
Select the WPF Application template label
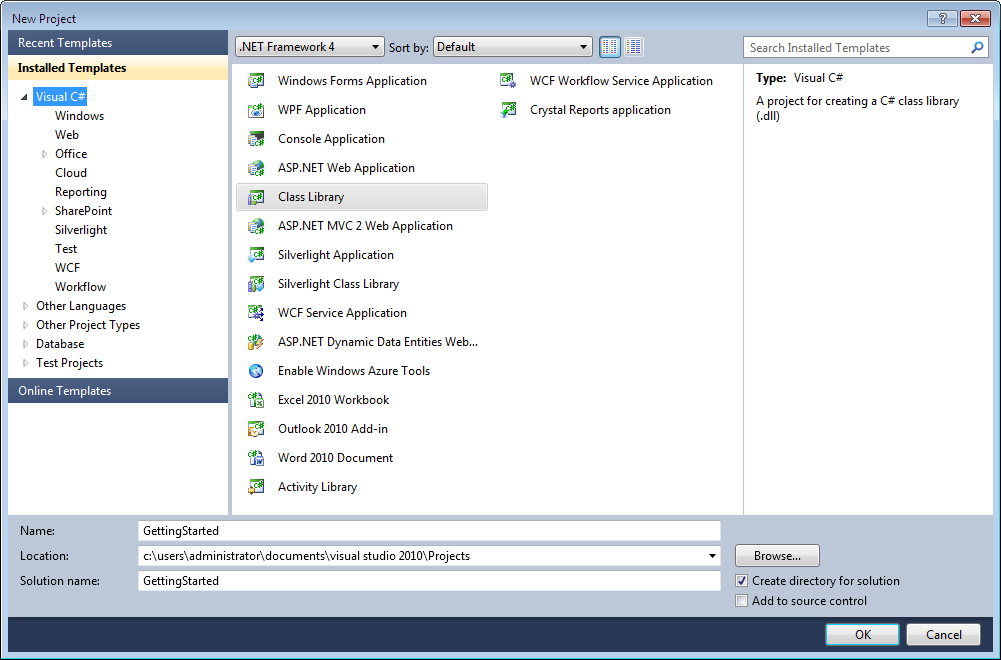[322, 110]
